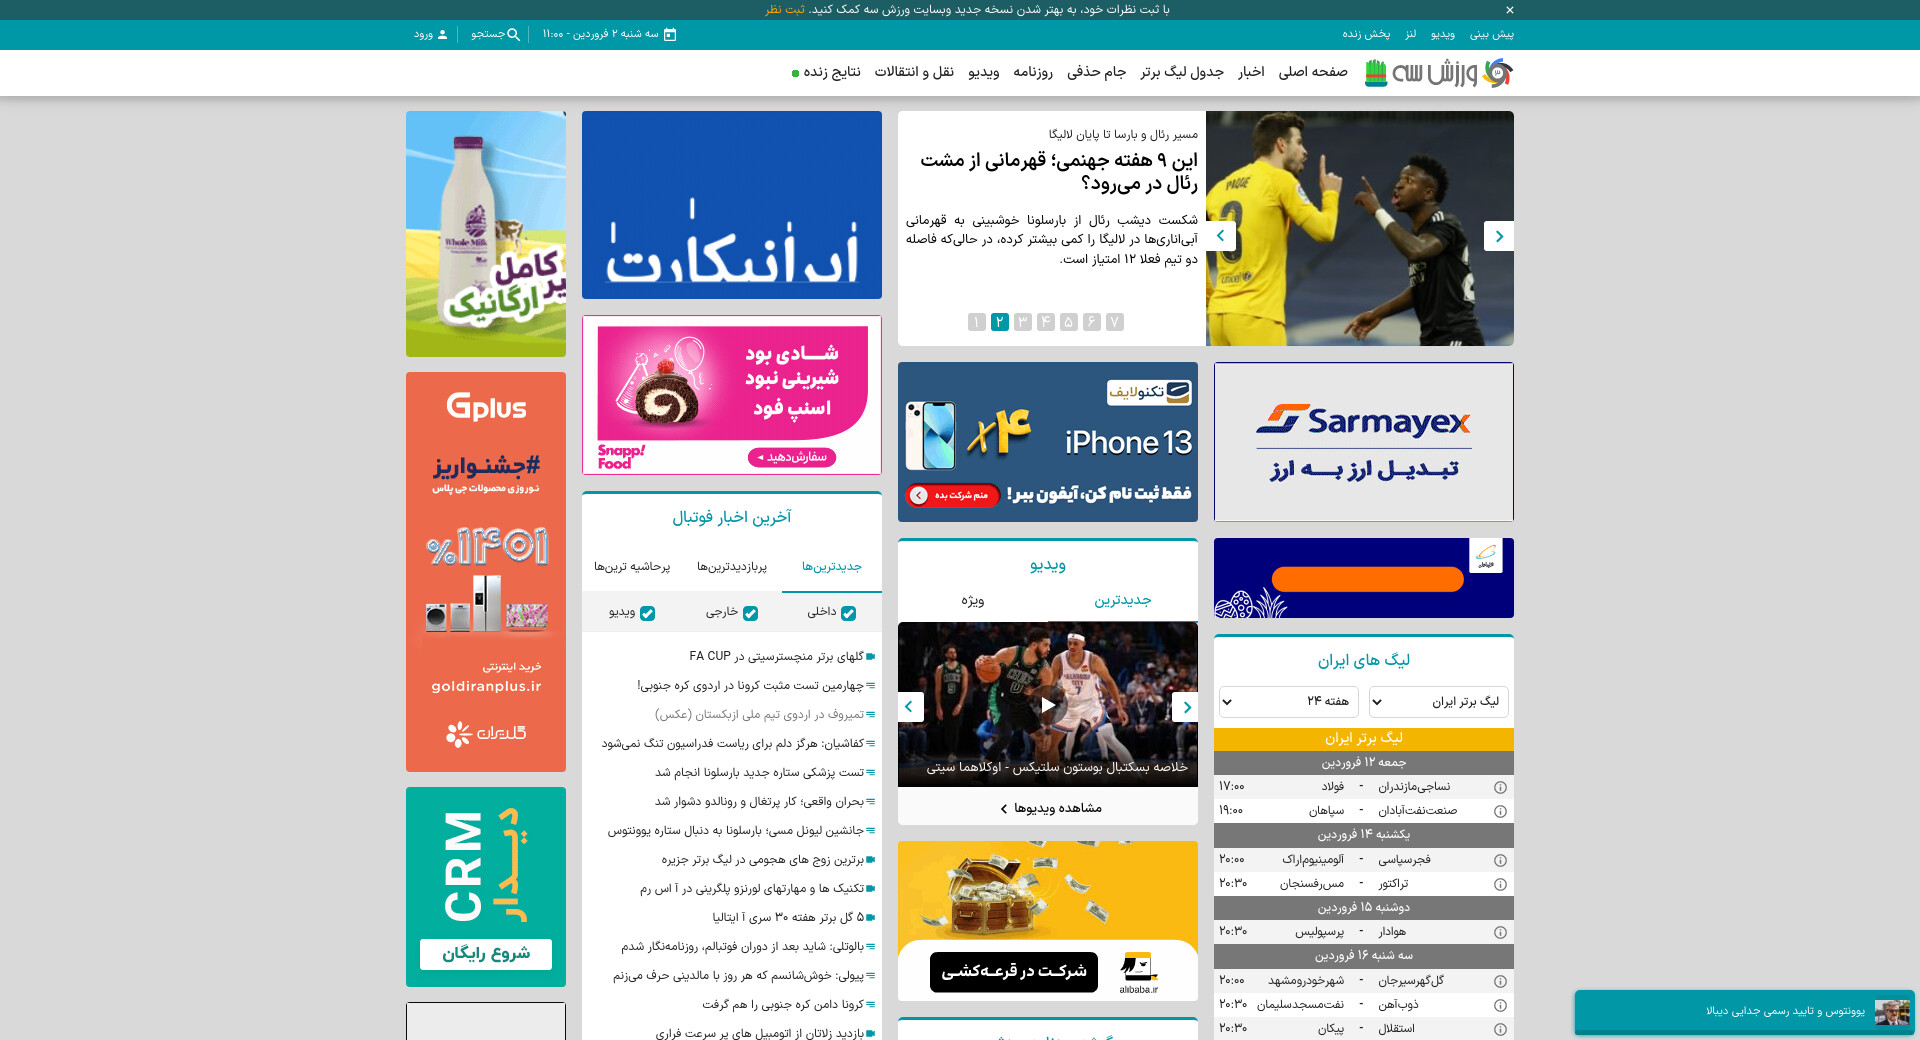Open headline 'این ۹ هفته جهنمی' article
Screen dimensions: 1920x1040
coord(1058,172)
